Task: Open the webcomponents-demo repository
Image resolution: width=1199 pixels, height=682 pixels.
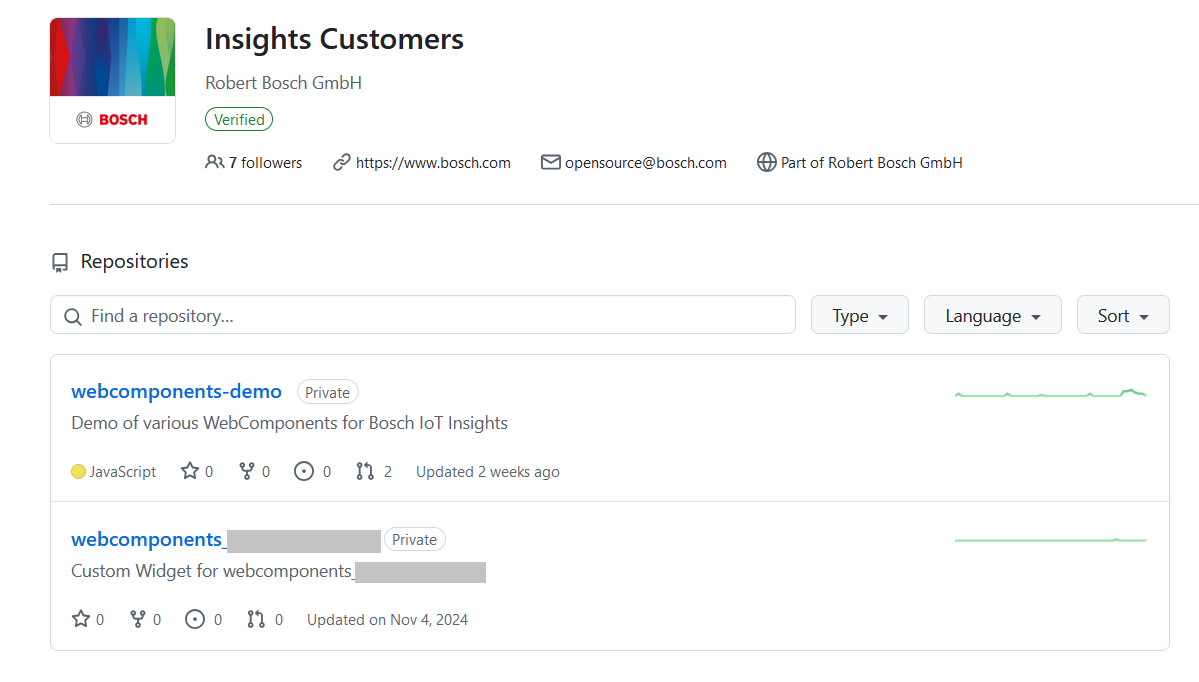Action: coord(176,392)
